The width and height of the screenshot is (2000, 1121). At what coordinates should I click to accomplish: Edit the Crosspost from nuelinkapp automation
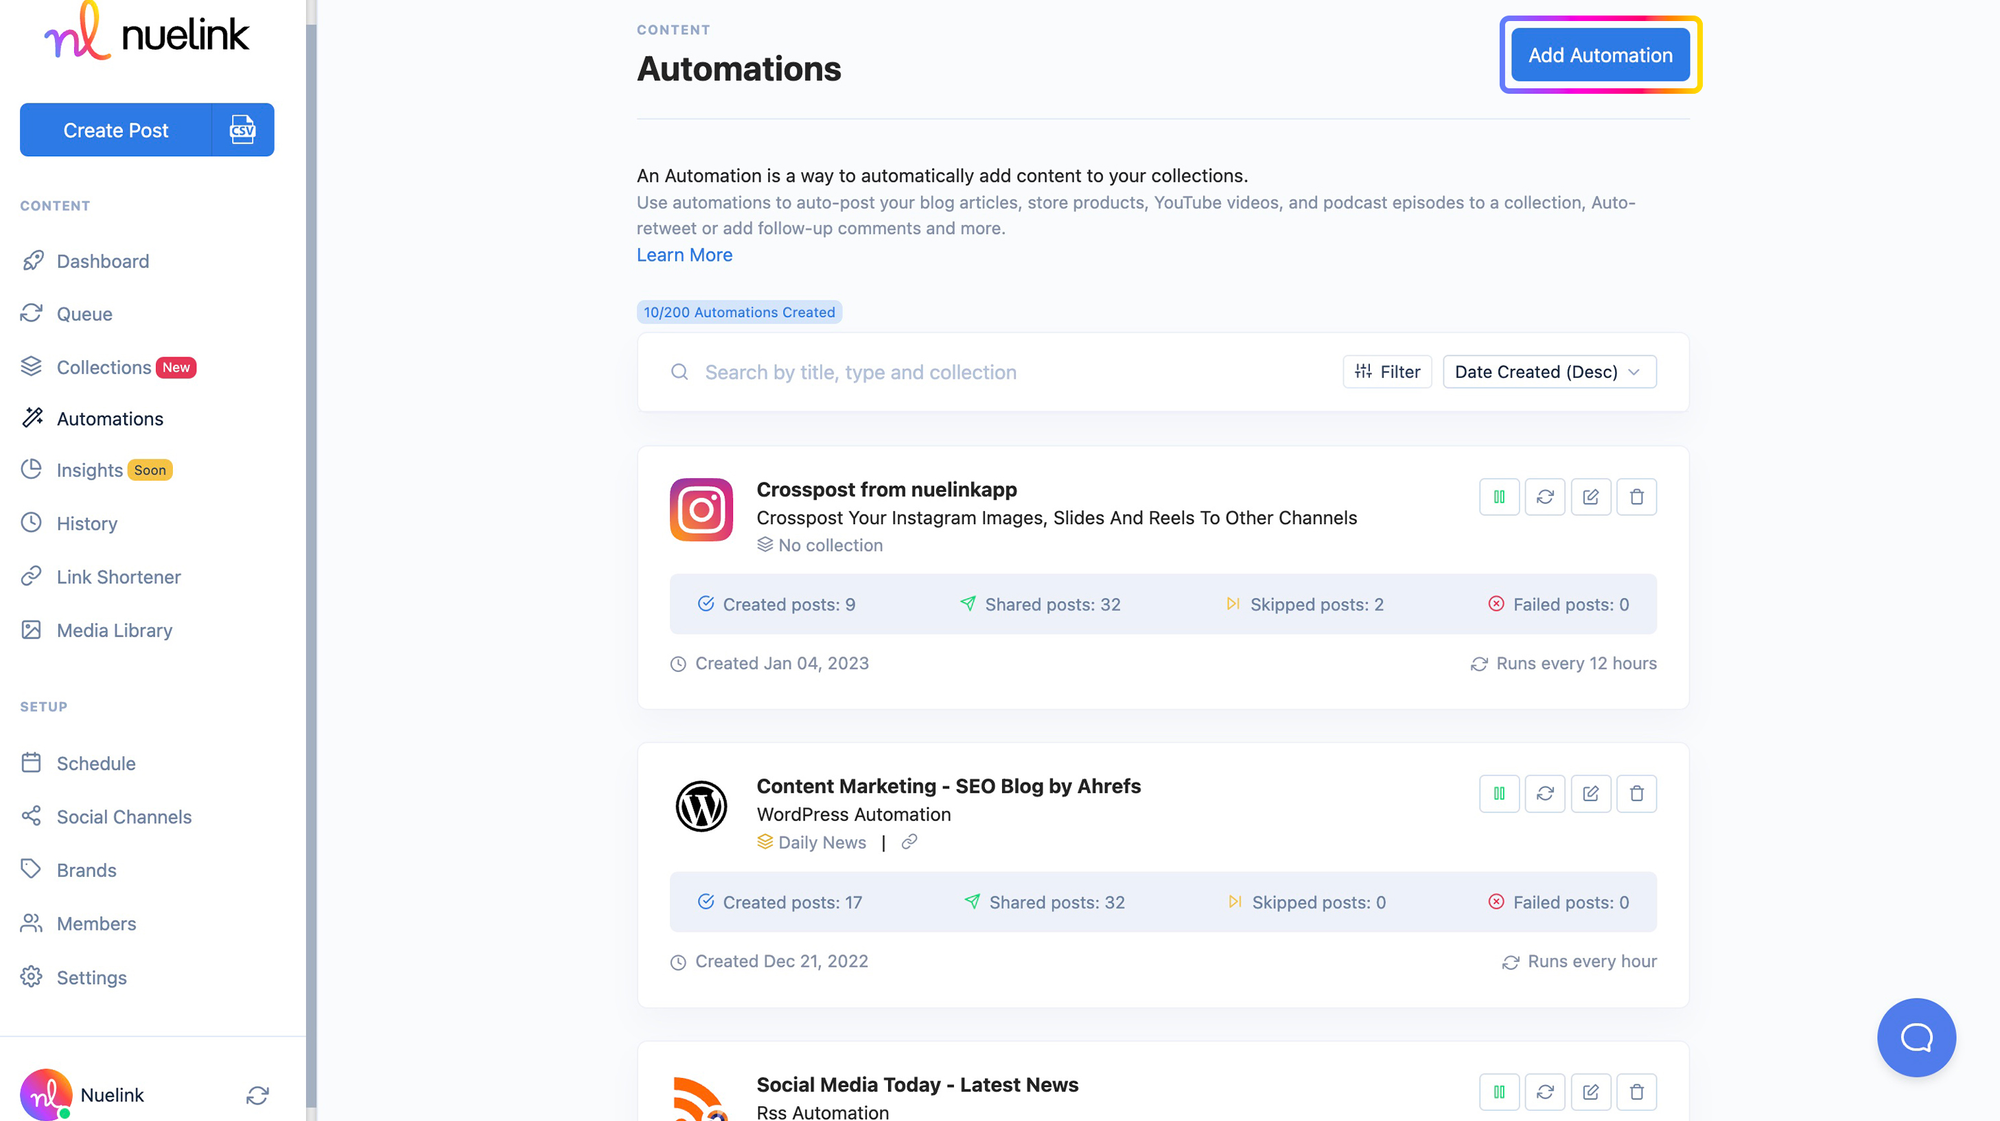coord(1591,497)
